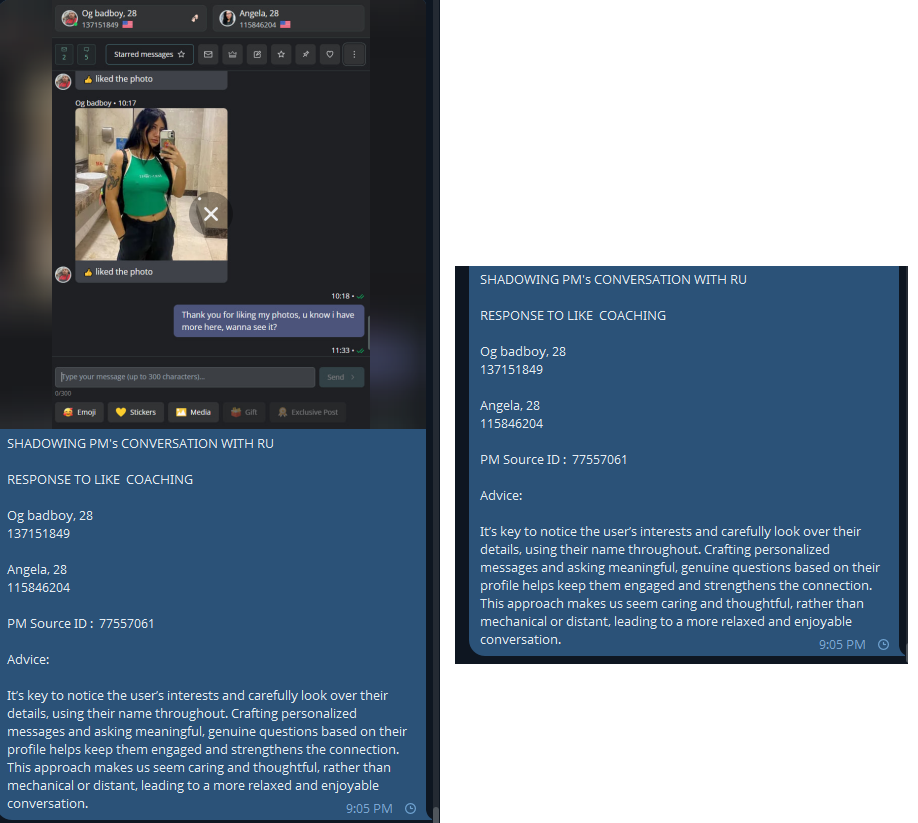Click 'Advice:' heading in left message
918x823 pixels.
(28, 660)
